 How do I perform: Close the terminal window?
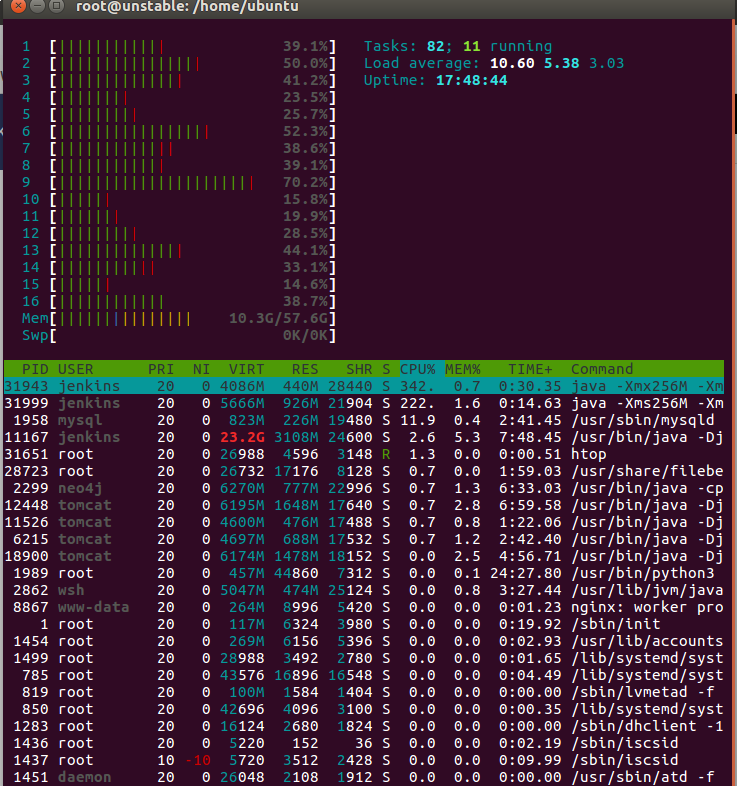coord(14,7)
